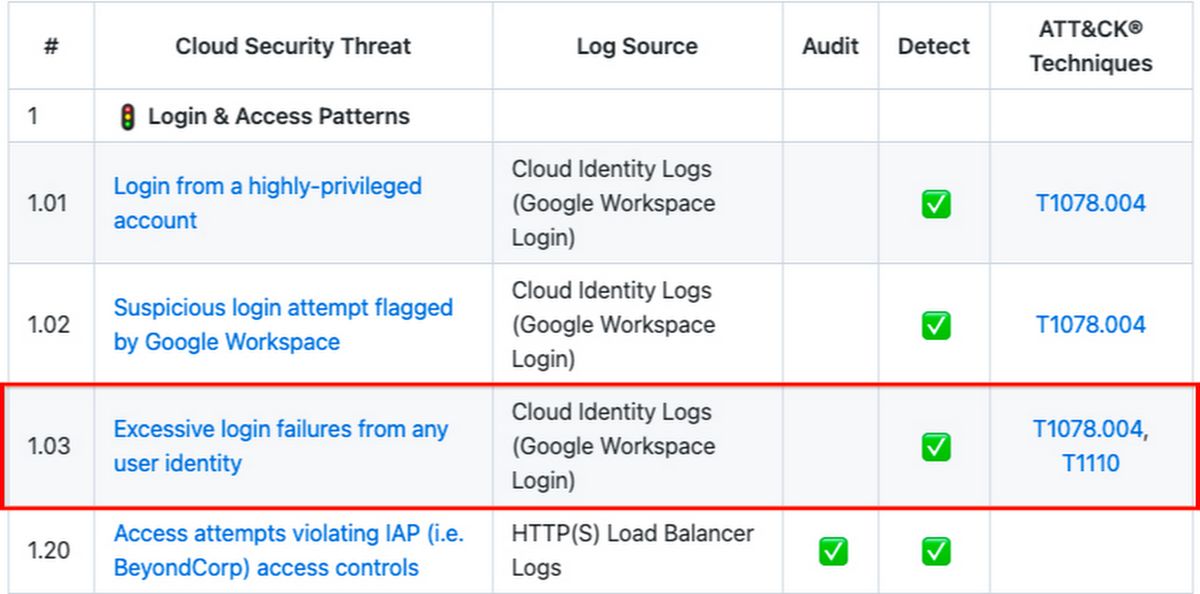1200x594 pixels.
Task: Click the 'Log Source' column header
Action: tap(637, 46)
